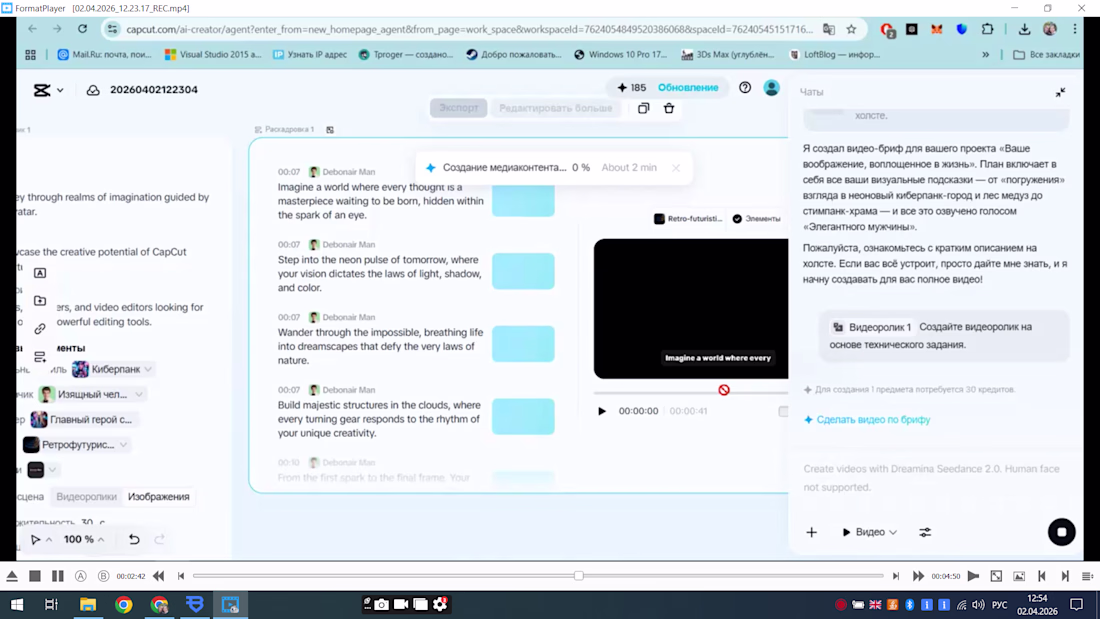Toggle the checkbox beside preview timecode
This screenshot has height=619, width=1100.
tap(783, 411)
